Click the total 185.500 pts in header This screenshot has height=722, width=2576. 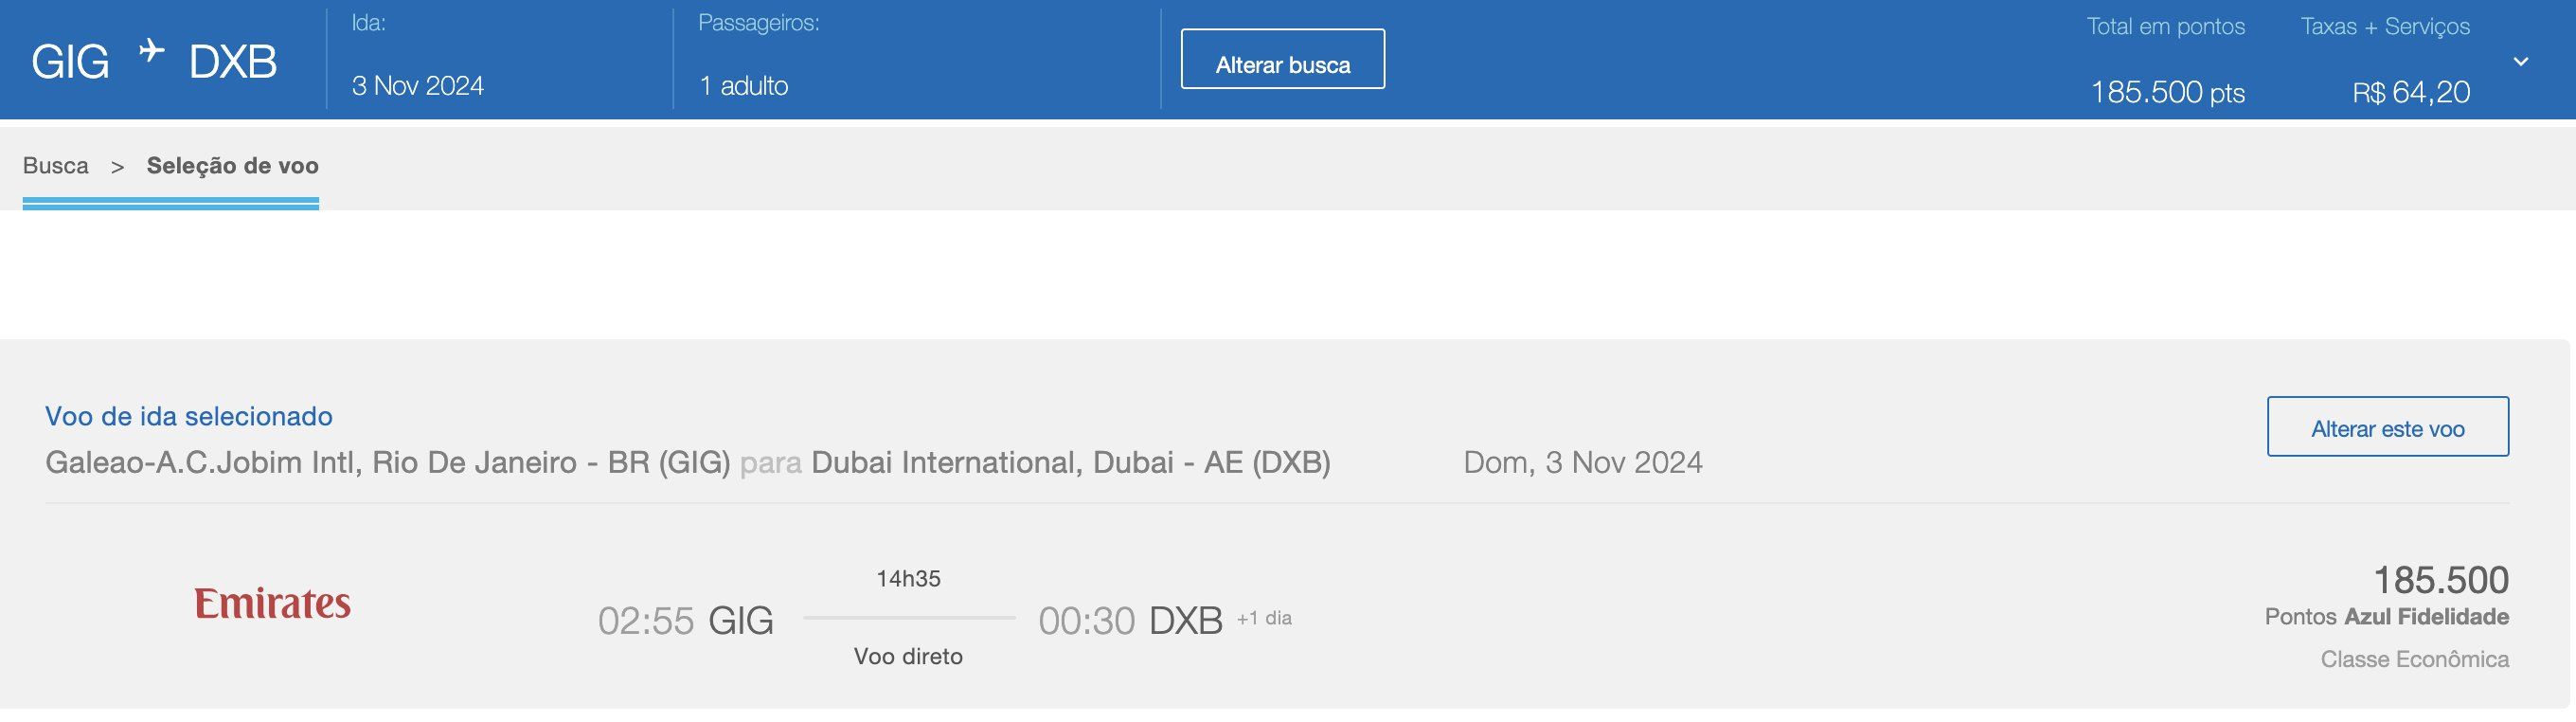coord(2167,92)
